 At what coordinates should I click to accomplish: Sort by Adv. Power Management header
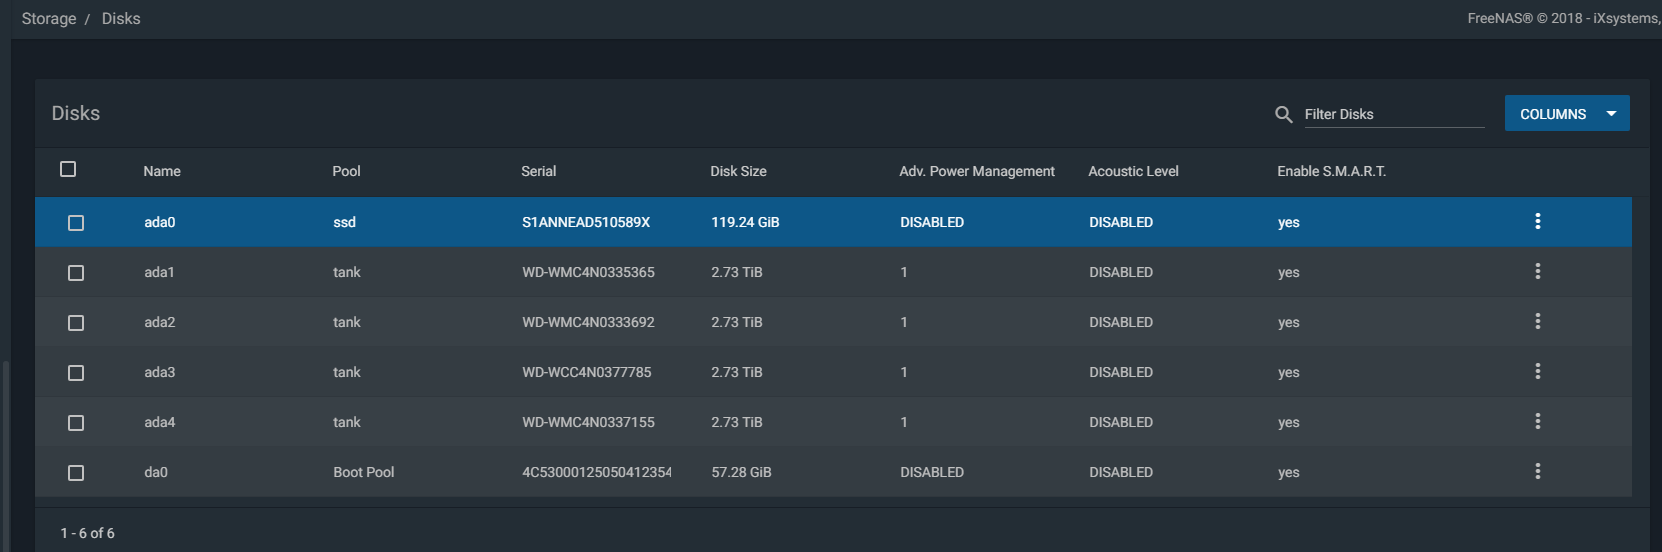coord(977,171)
